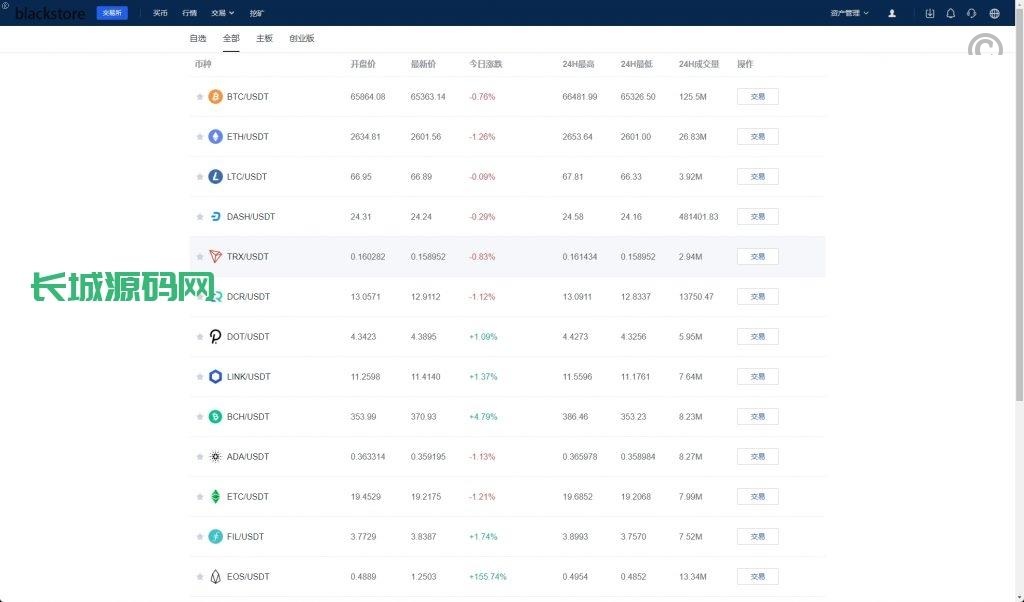Favorite the BTC/USDT pair with star

[x=200, y=97]
